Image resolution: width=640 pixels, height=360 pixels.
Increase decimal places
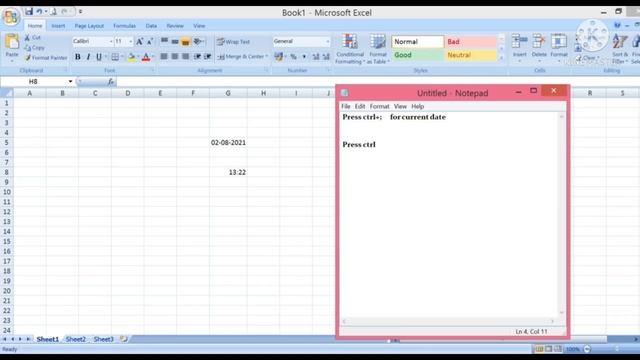coord(316,57)
